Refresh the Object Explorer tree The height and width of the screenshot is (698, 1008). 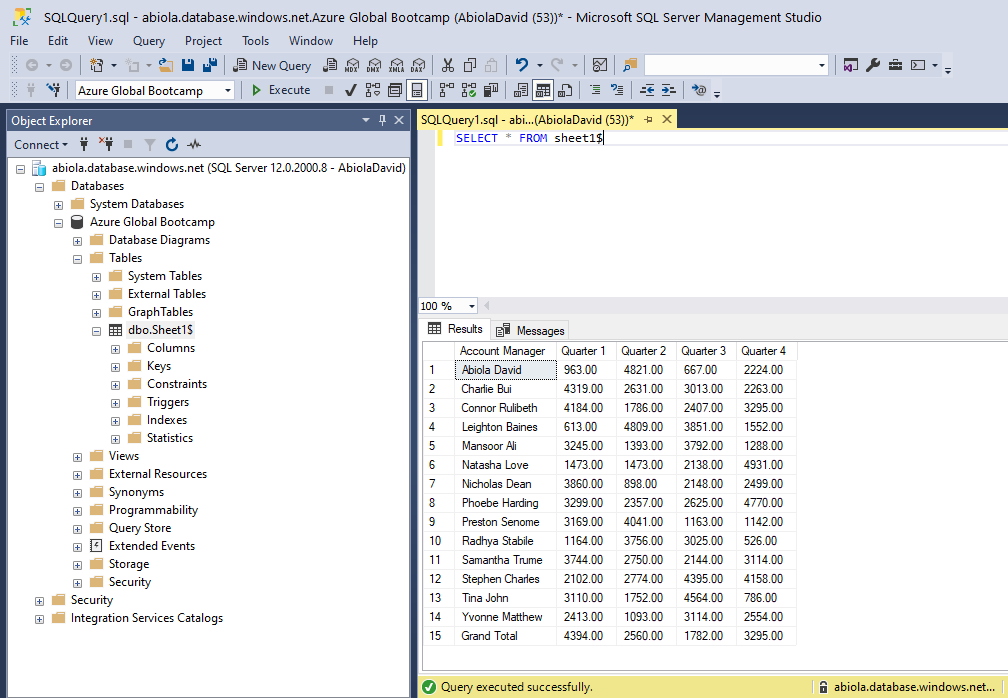coord(172,145)
